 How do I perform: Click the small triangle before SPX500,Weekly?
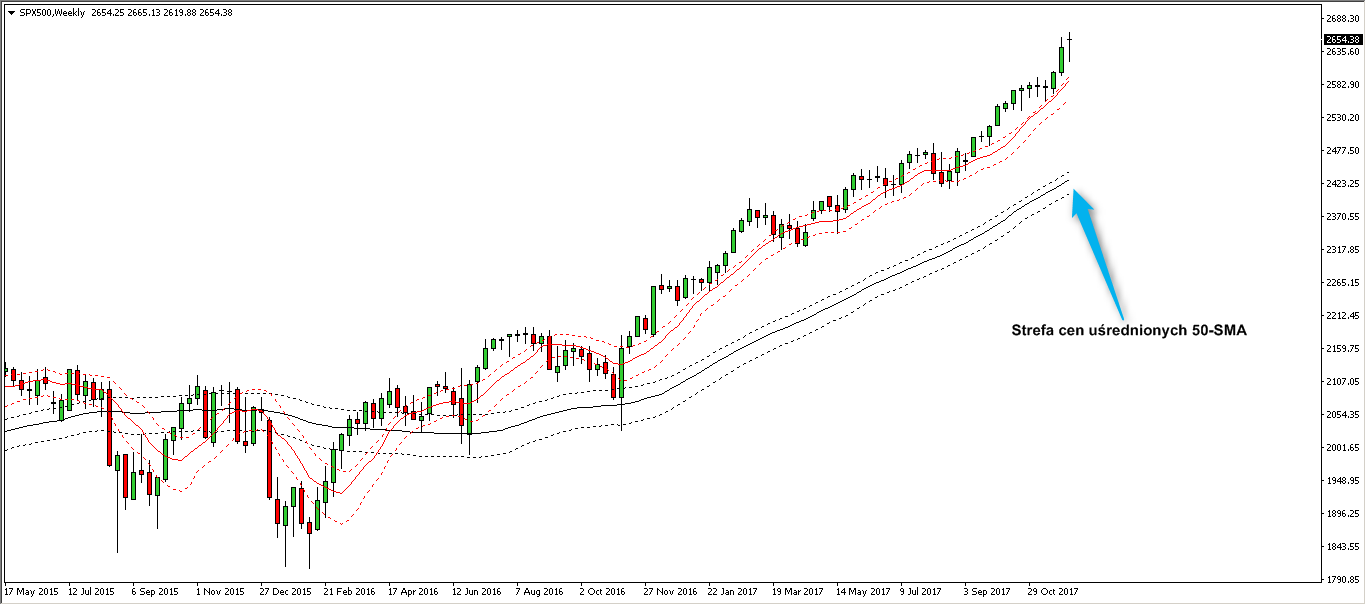coord(11,12)
